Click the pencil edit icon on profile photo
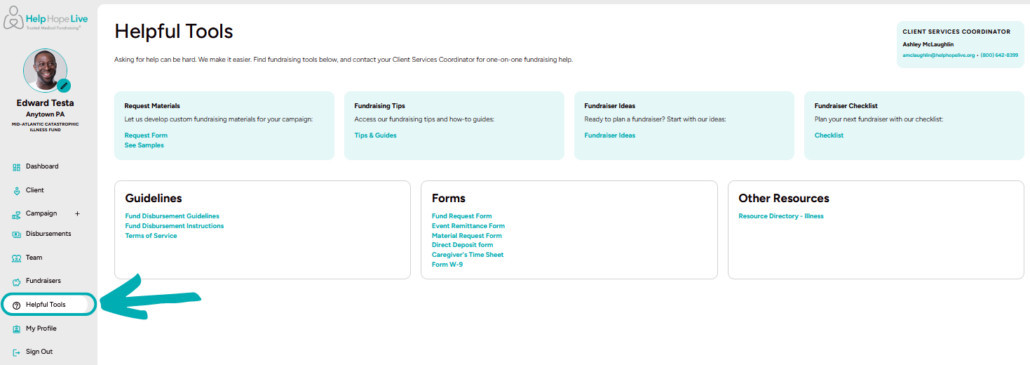This screenshot has width=1030, height=365. coord(64,85)
